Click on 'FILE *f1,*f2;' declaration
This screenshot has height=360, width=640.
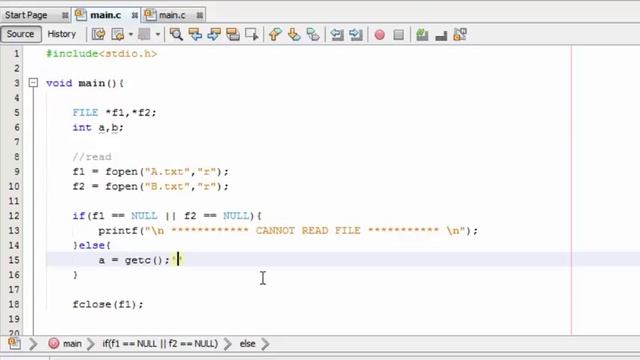114,113
